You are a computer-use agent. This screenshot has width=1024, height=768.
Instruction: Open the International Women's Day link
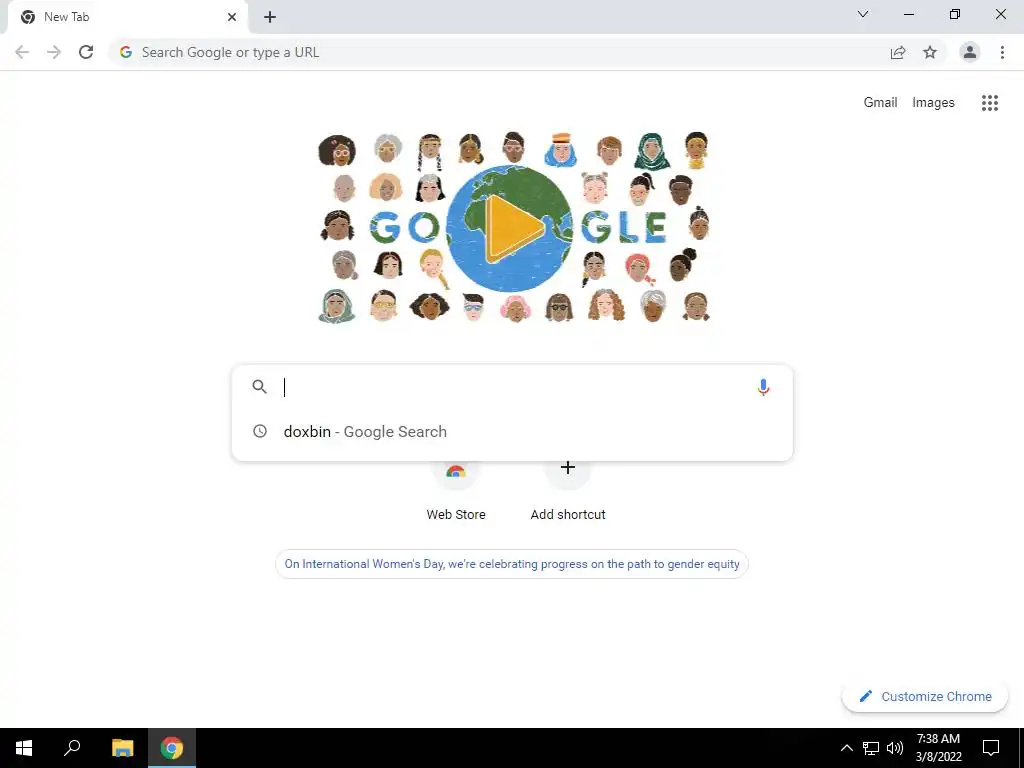pyautogui.click(x=512, y=564)
